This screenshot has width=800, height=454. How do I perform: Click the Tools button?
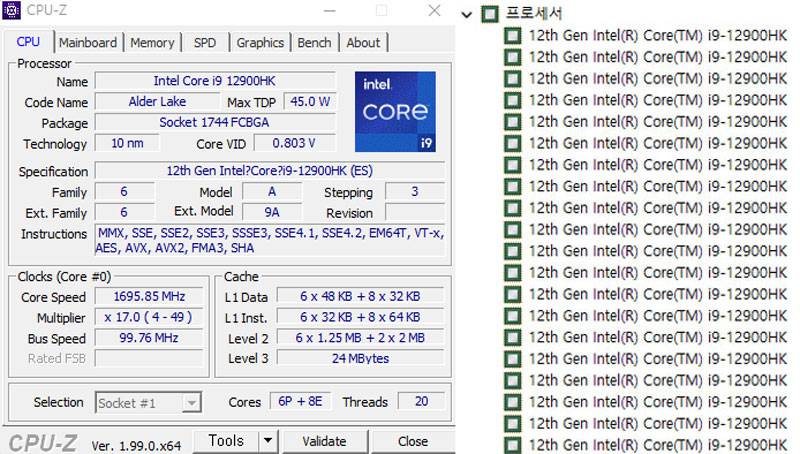(x=226, y=441)
